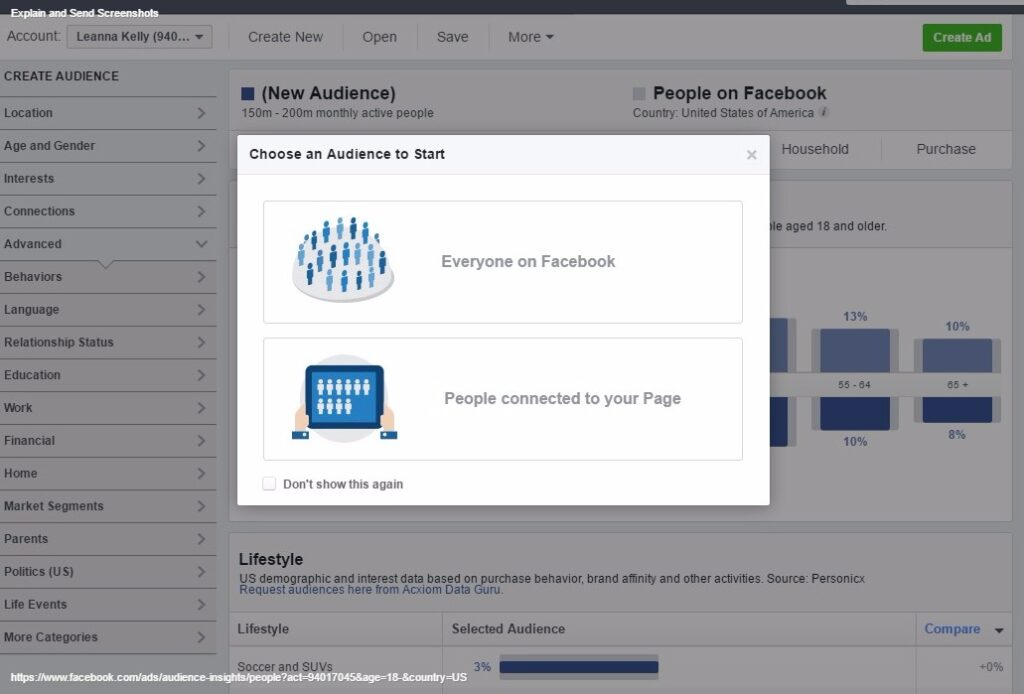Viewport: 1024px width, 694px height.
Task: Click the Save option in toolbar
Action: pyautogui.click(x=452, y=37)
